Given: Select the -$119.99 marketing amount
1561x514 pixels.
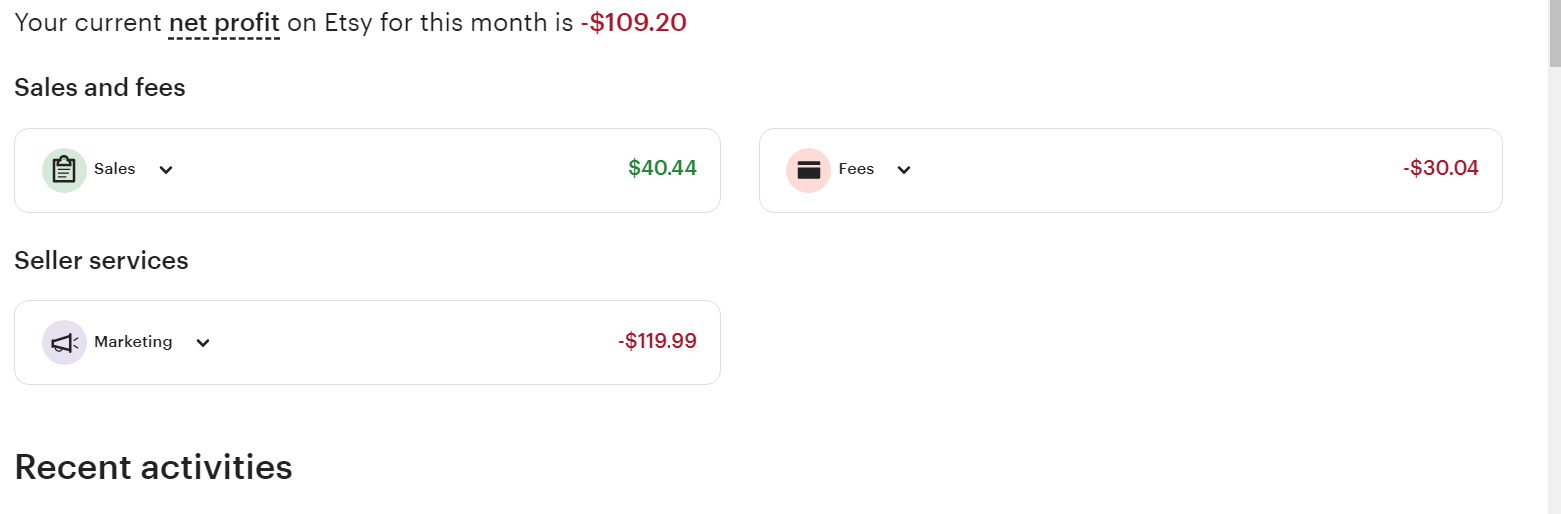Looking at the screenshot, I should [657, 342].
